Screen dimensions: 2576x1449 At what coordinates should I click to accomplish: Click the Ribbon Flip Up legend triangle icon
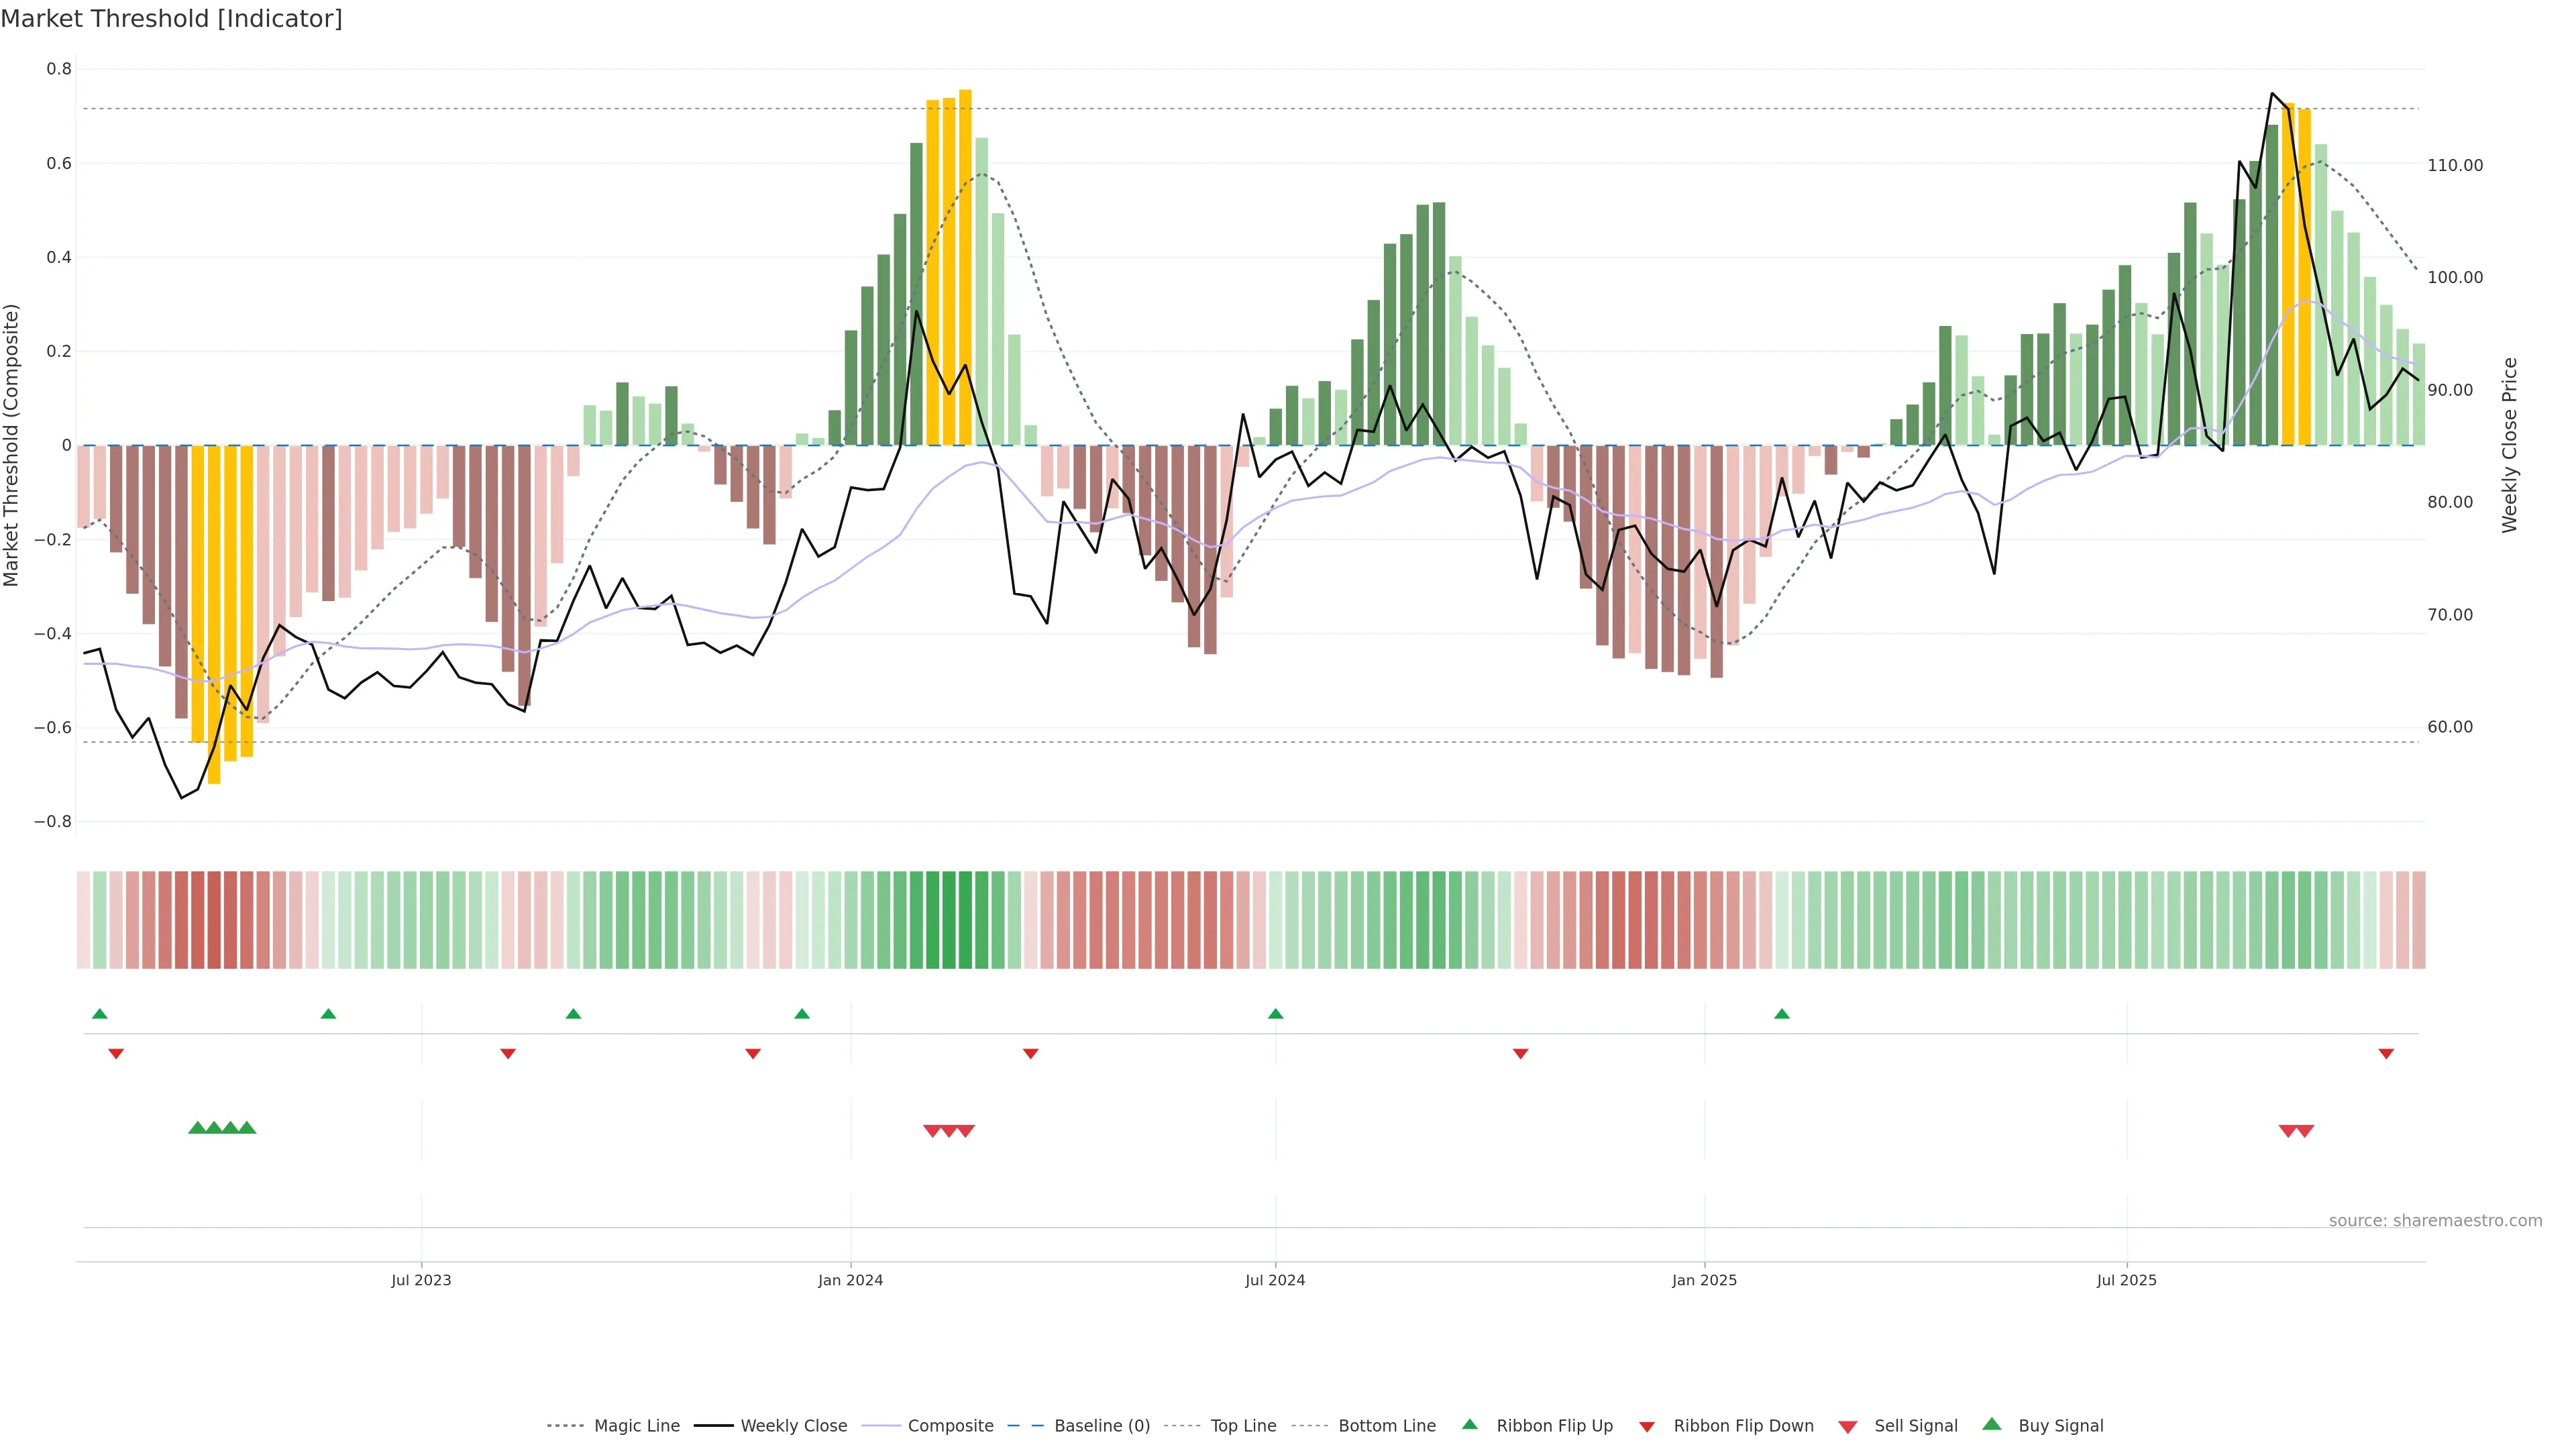click(x=1469, y=1424)
